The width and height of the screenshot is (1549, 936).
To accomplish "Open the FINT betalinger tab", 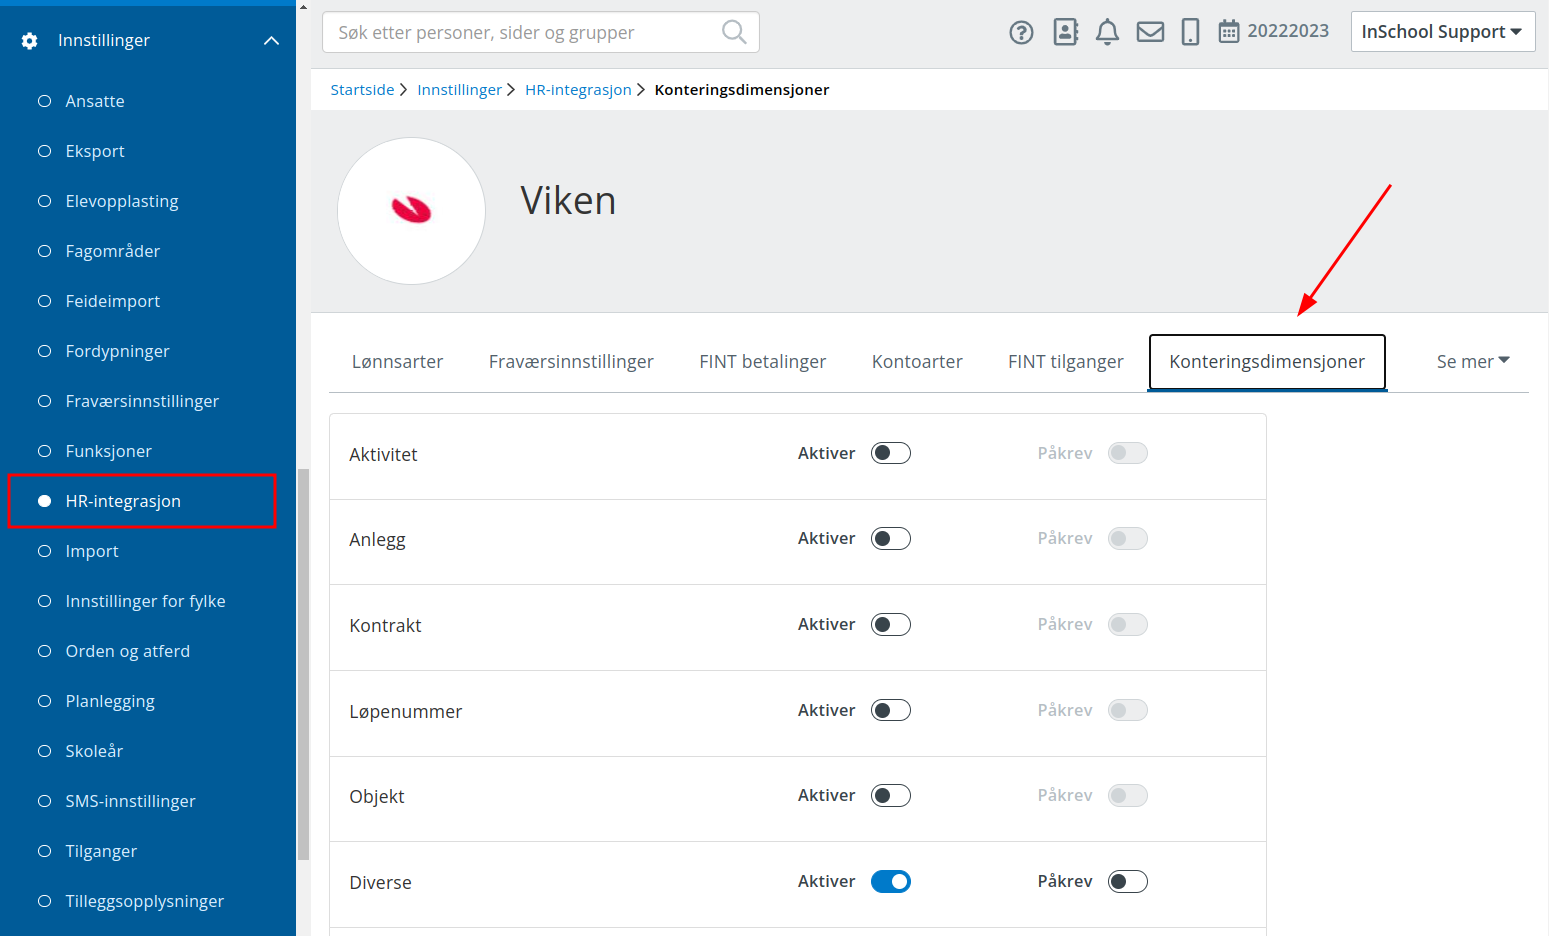I will 763,362.
